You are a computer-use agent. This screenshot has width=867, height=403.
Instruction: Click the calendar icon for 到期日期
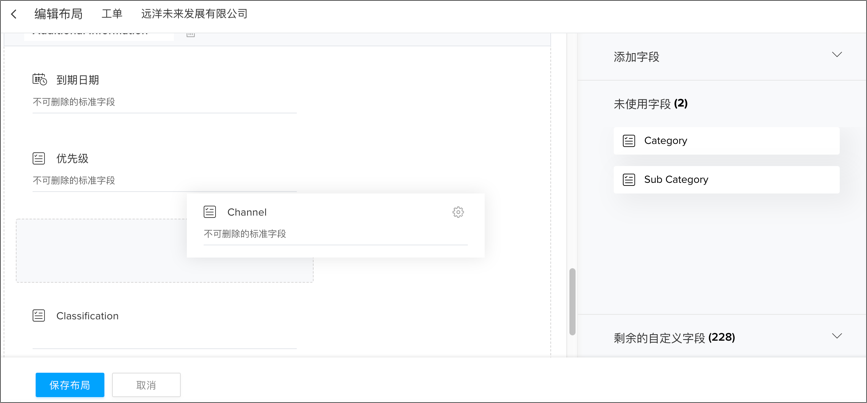click(39, 80)
